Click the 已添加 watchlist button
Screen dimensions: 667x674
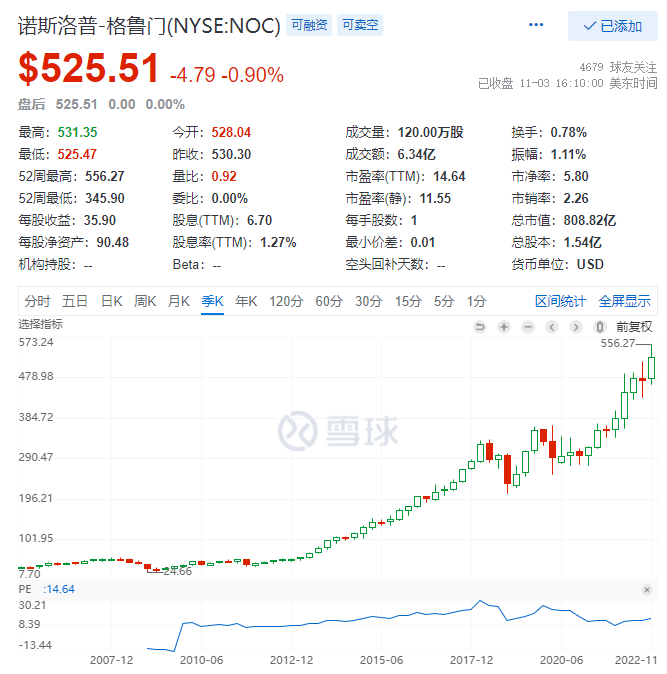tap(612, 26)
